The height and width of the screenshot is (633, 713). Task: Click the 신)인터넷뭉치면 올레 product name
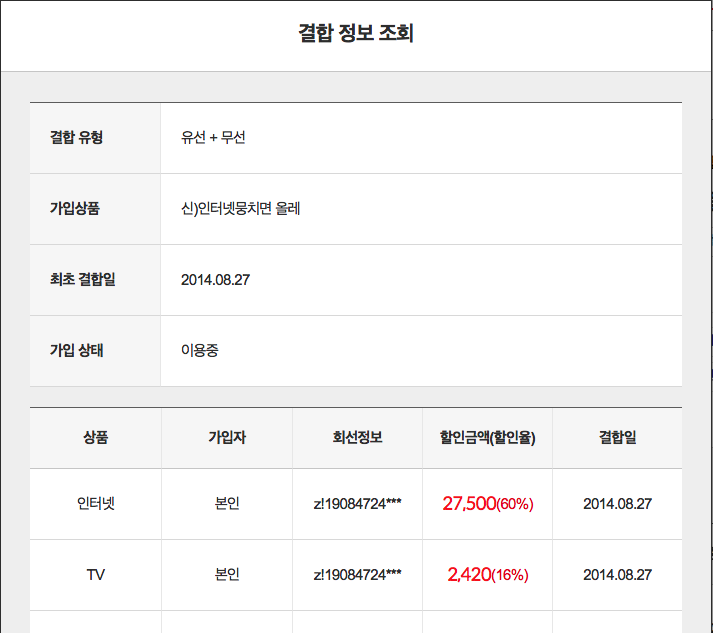click(241, 209)
